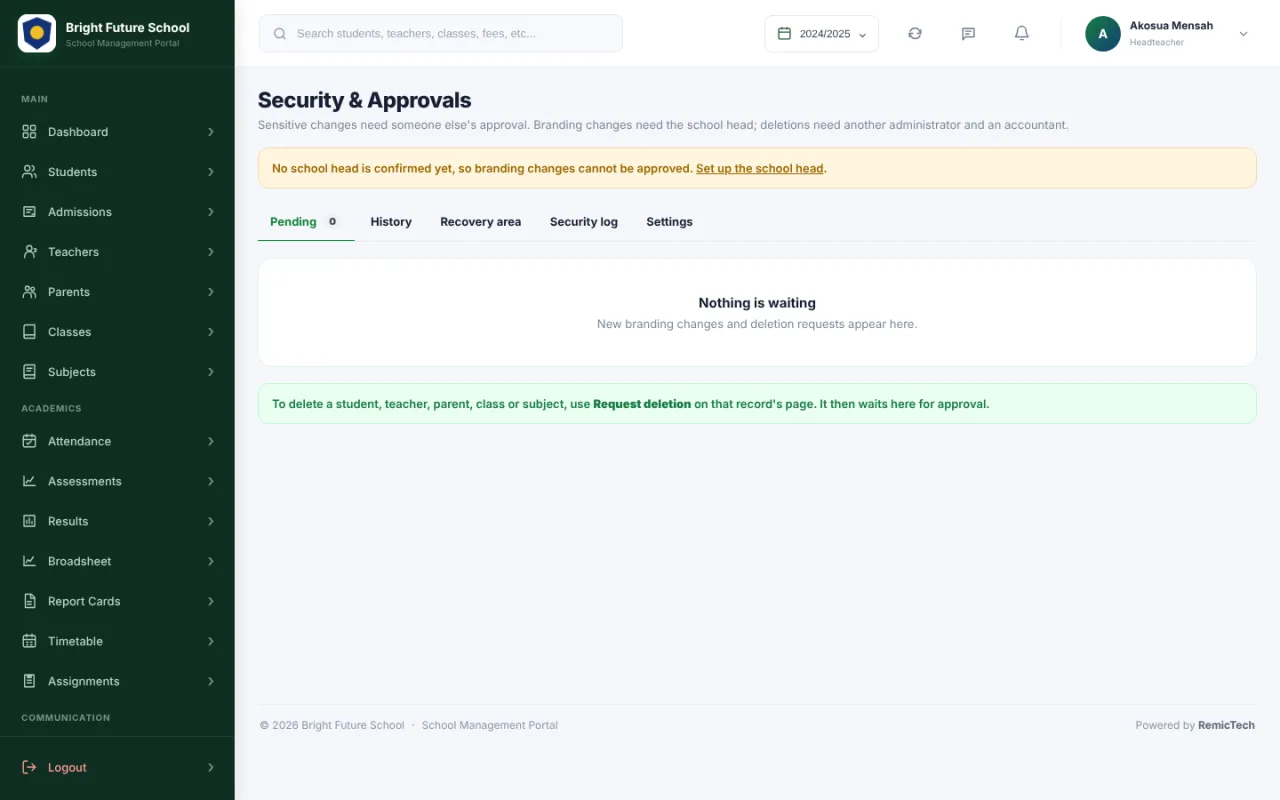This screenshot has height=800, width=1280.
Task: Click the Admissions sidebar icon
Action: click(29, 212)
